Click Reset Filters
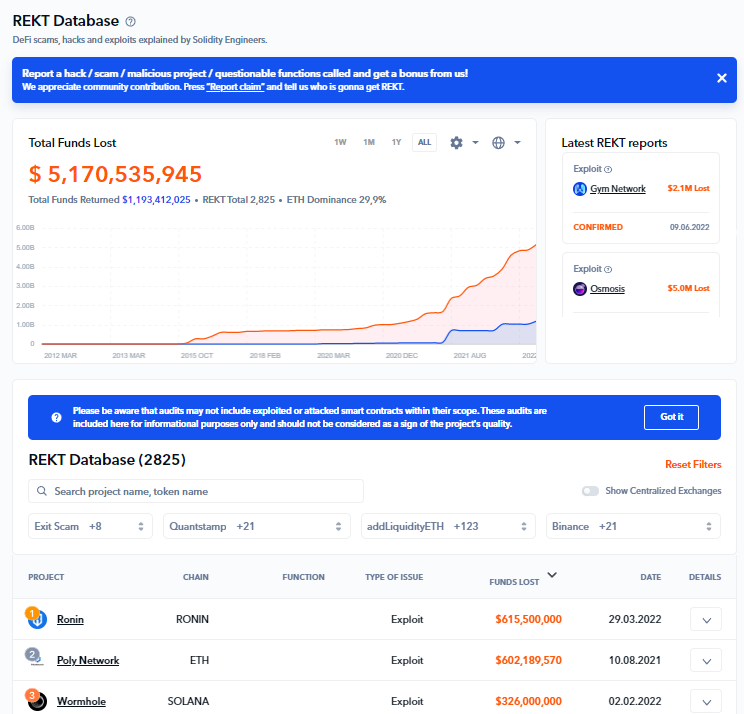This screenshot has width=744, height=714. (693, 464)
